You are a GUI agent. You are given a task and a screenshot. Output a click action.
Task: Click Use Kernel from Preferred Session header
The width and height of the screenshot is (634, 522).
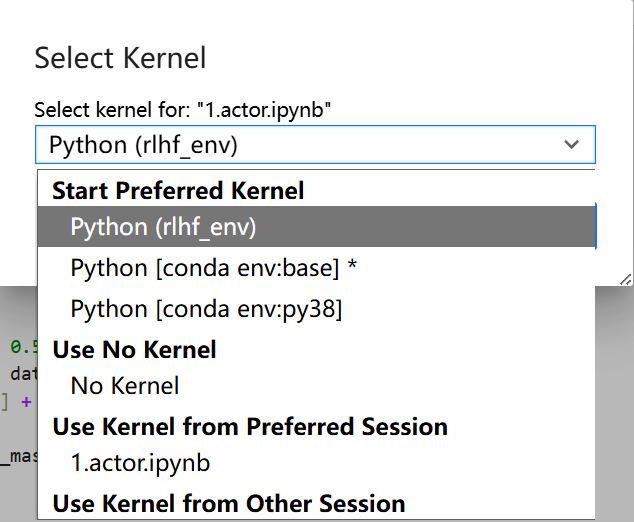(250, 427)
